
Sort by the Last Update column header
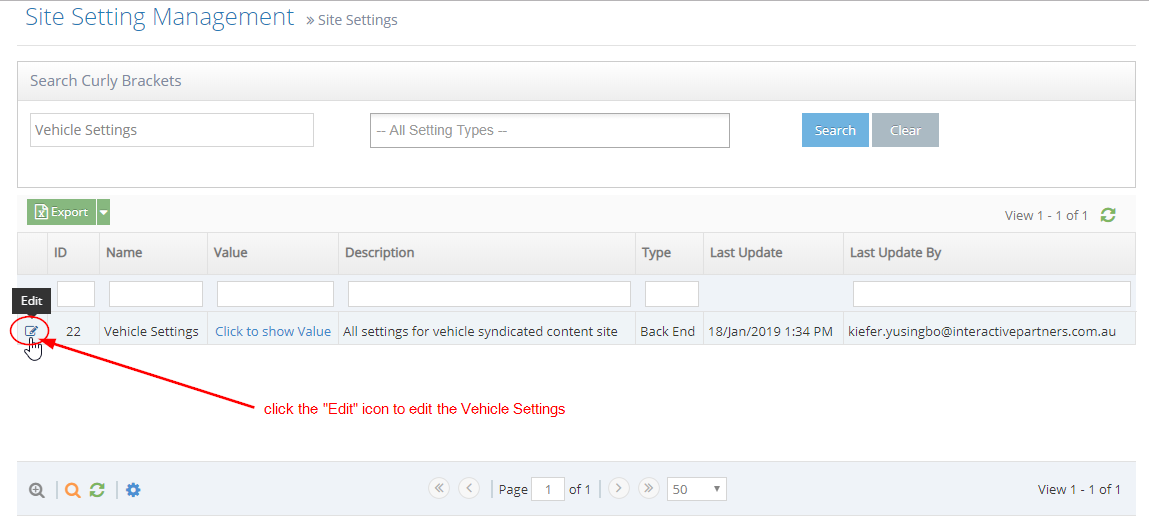(x=773, y=253)
